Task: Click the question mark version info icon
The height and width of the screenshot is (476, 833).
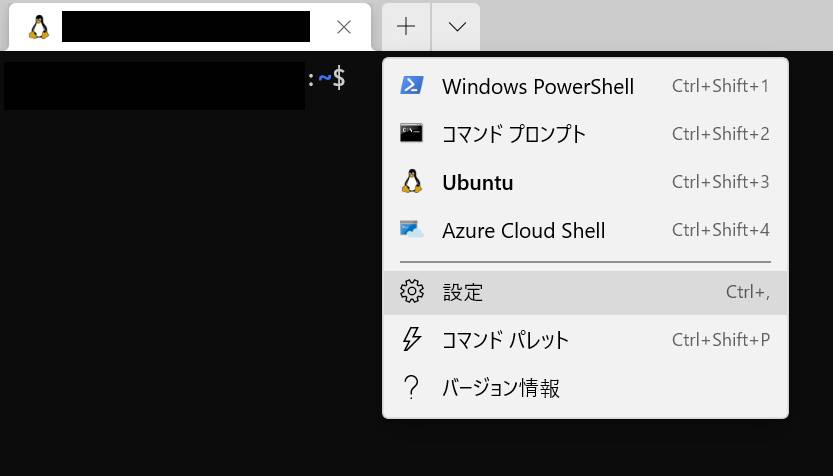Action: click(x=411, y=388)
